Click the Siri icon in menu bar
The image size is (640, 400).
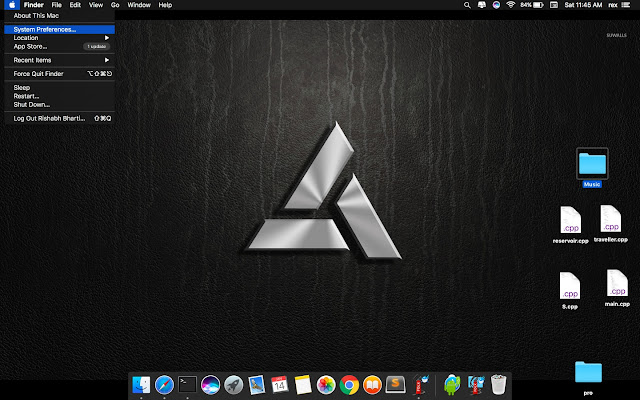[x=496, y=5]
